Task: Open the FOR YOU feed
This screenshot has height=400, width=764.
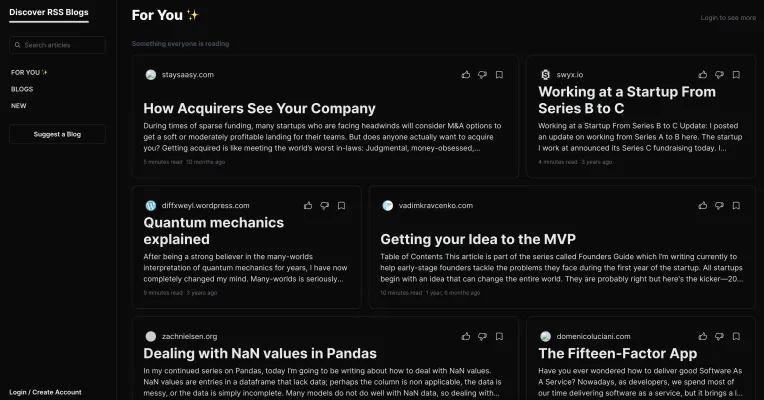Action: [x=30, y=73]
